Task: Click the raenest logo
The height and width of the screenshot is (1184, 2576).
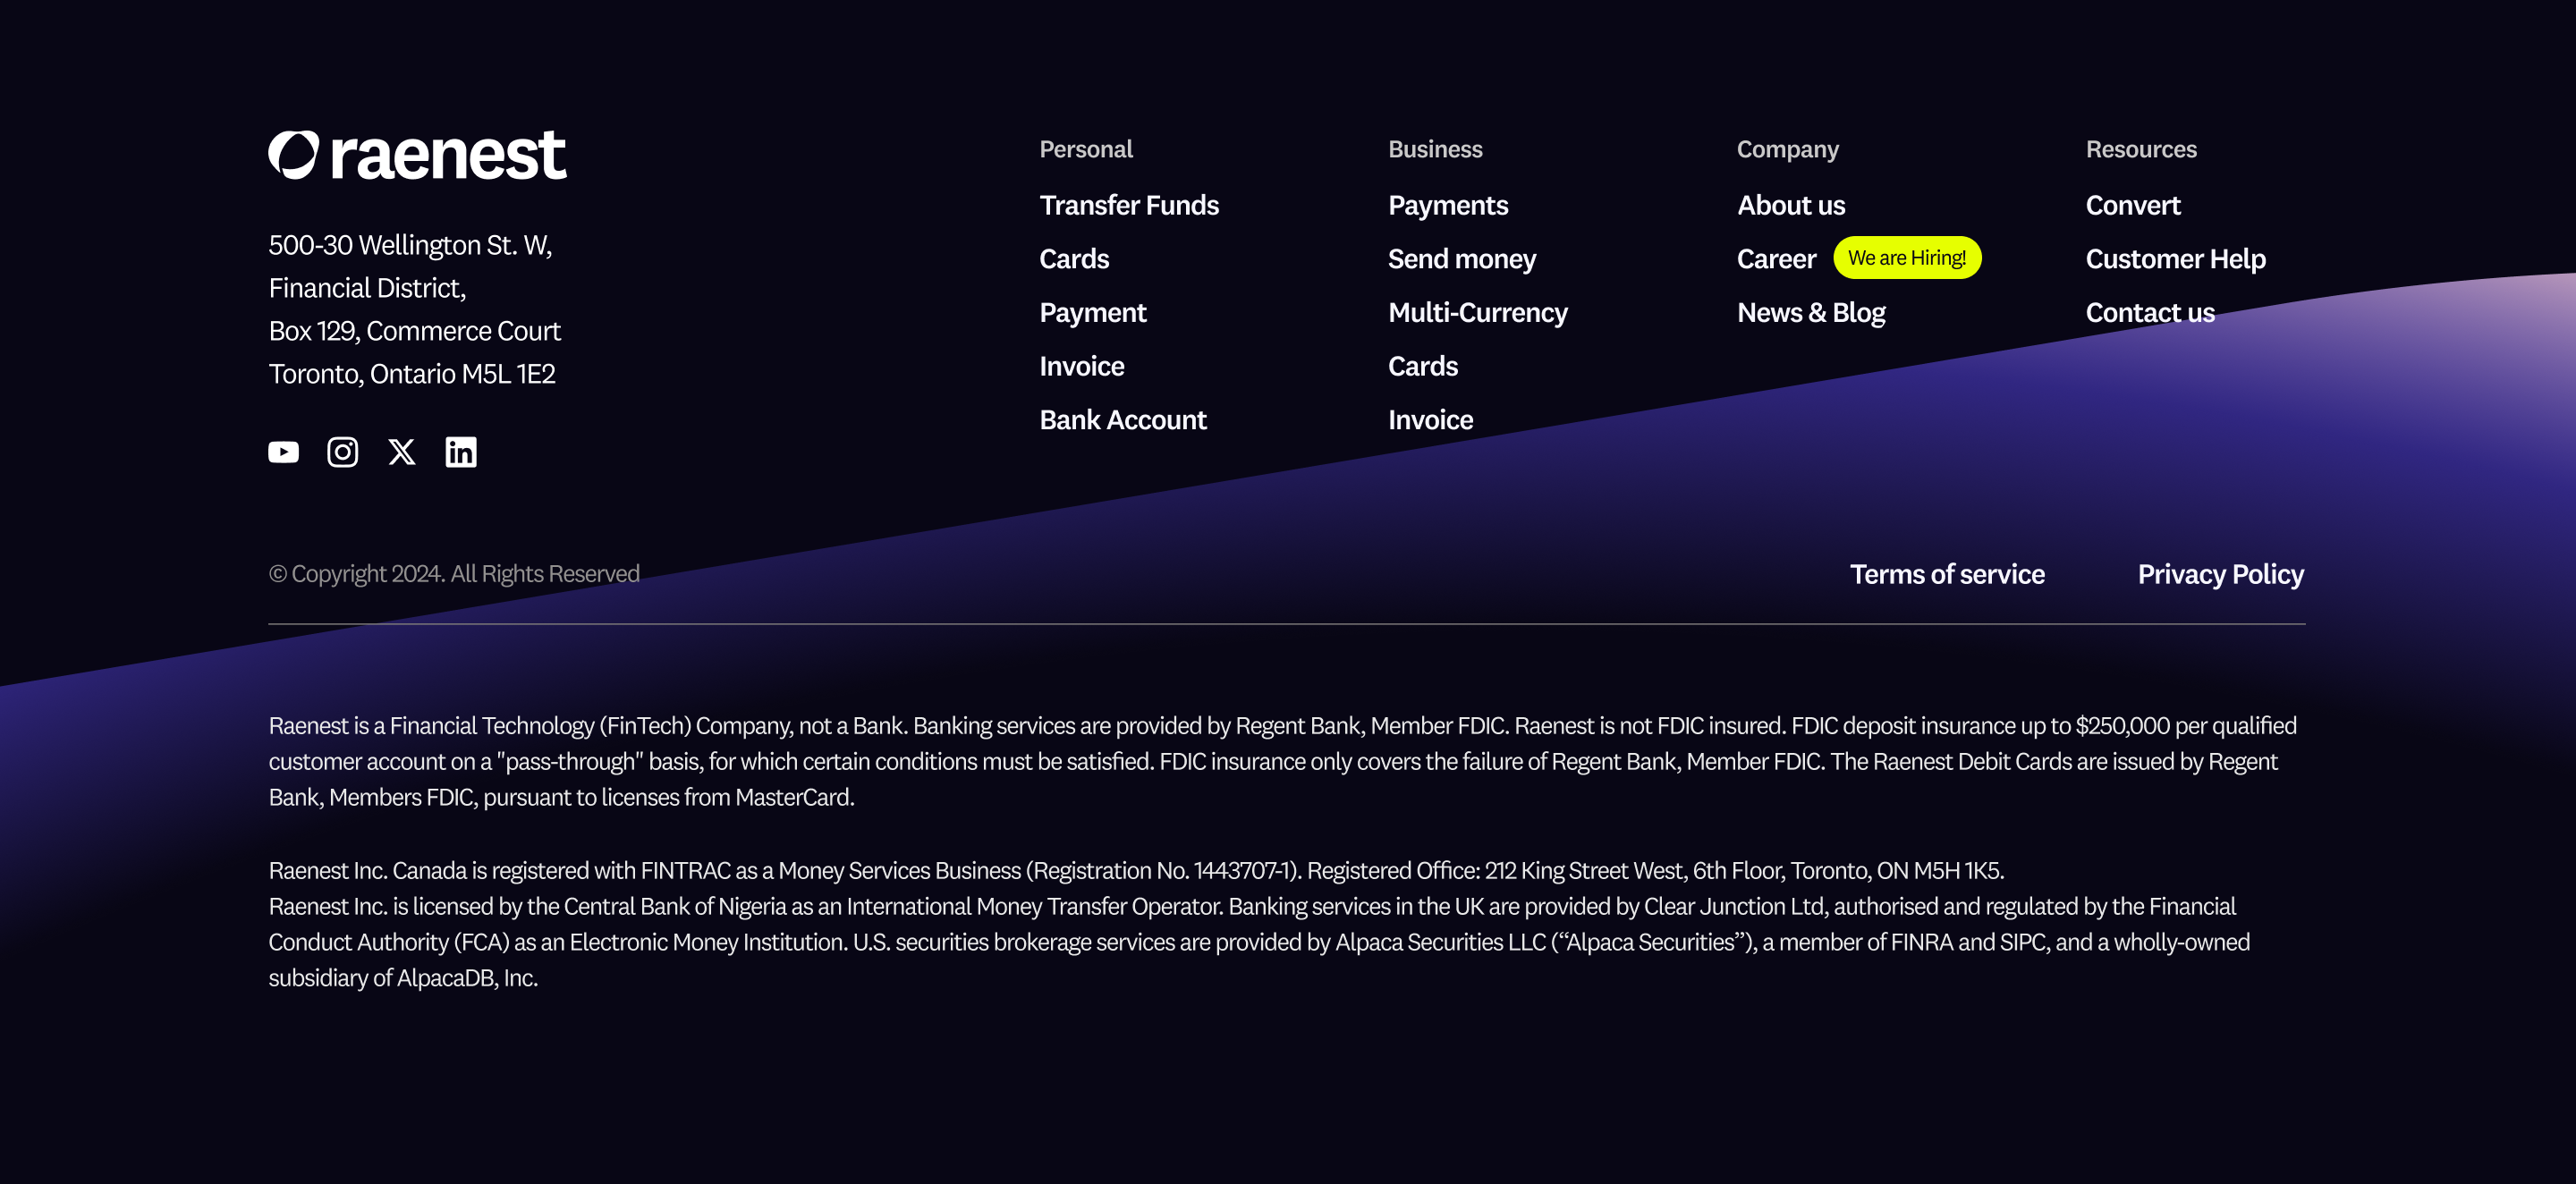Action: (x=417, y=156)
